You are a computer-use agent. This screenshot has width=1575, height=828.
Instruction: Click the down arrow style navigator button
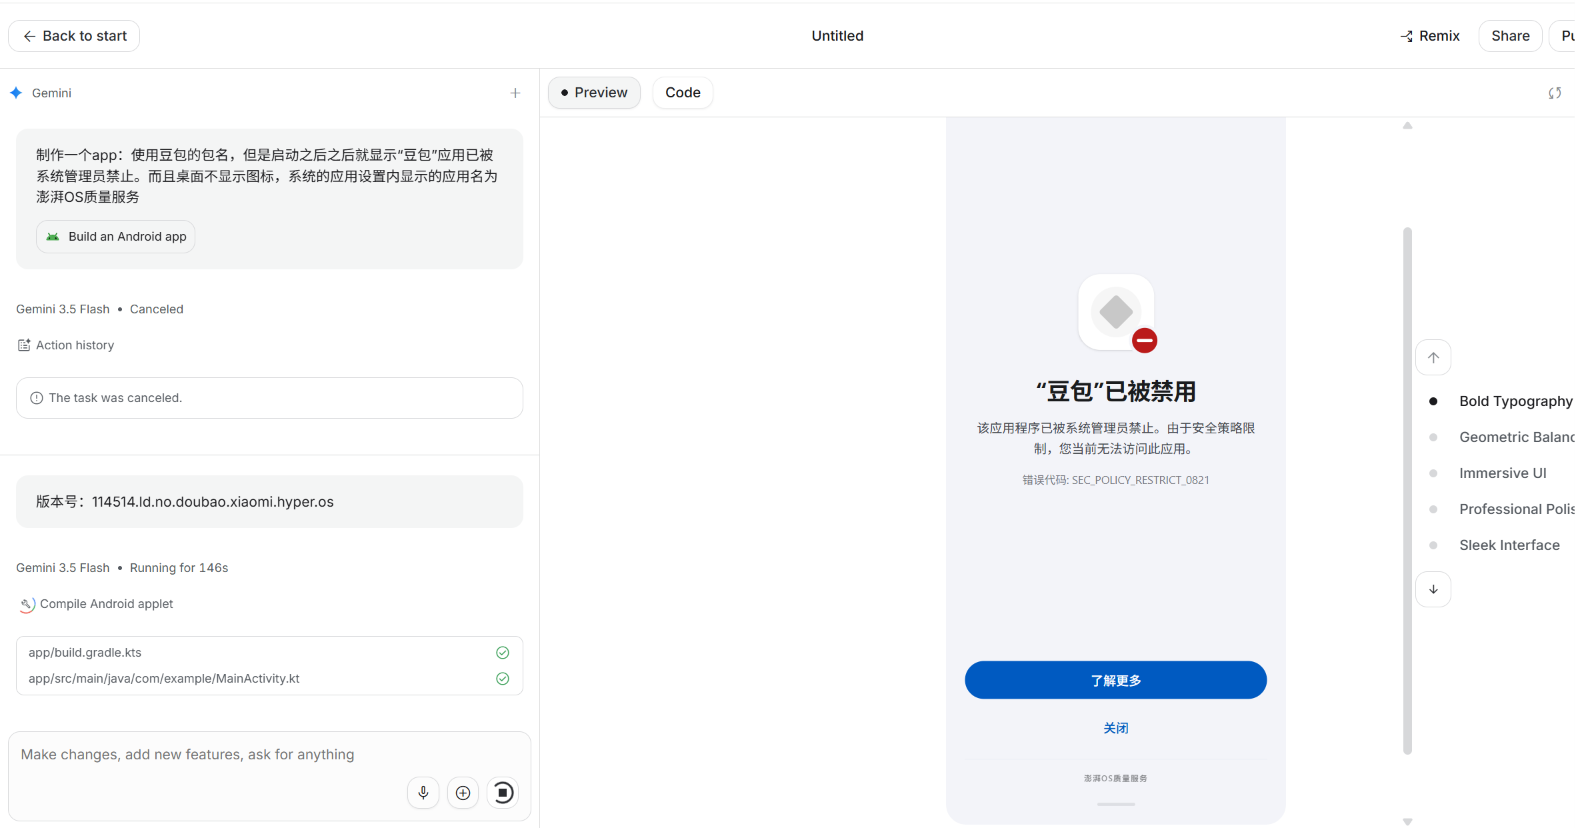coord(1433,589)
